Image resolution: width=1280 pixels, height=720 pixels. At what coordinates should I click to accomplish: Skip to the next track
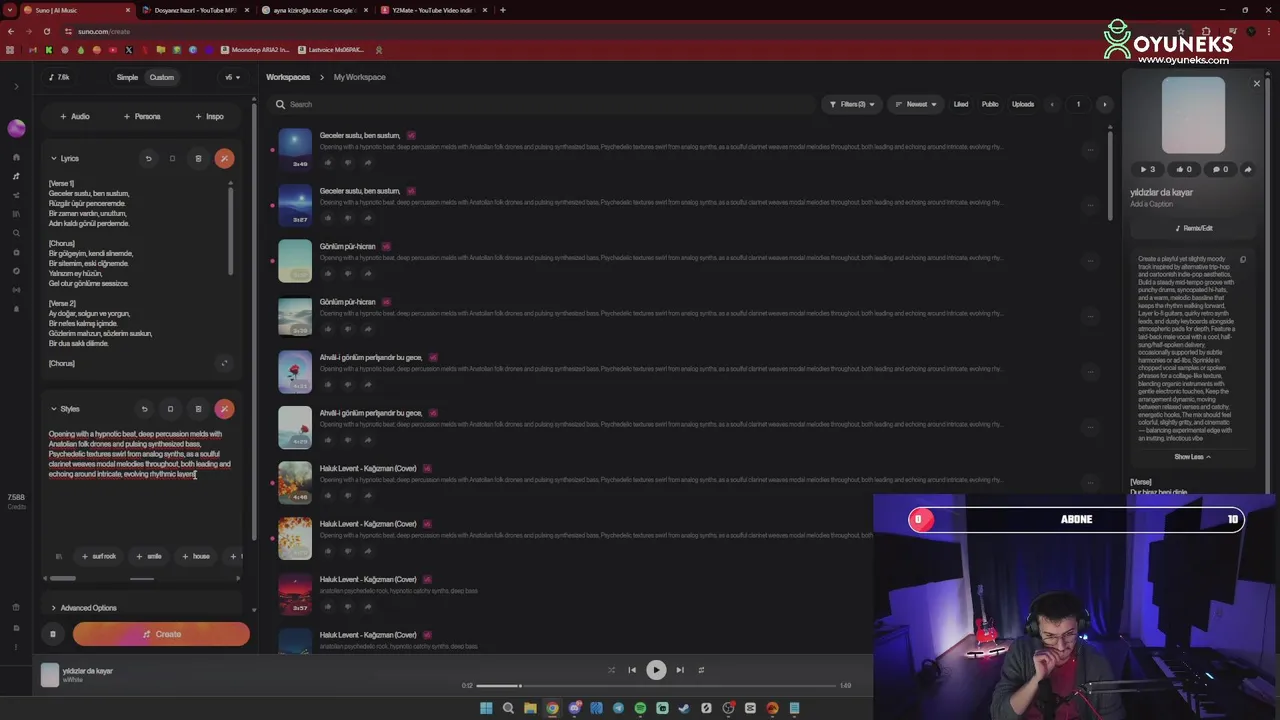click(680, 670)
